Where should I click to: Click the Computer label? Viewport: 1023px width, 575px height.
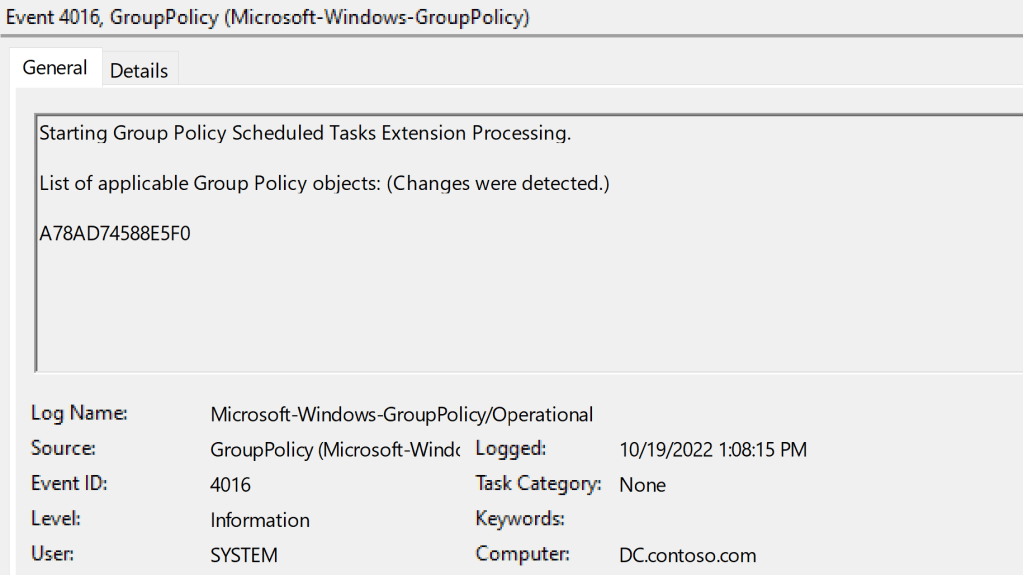(x=522, y=554)
